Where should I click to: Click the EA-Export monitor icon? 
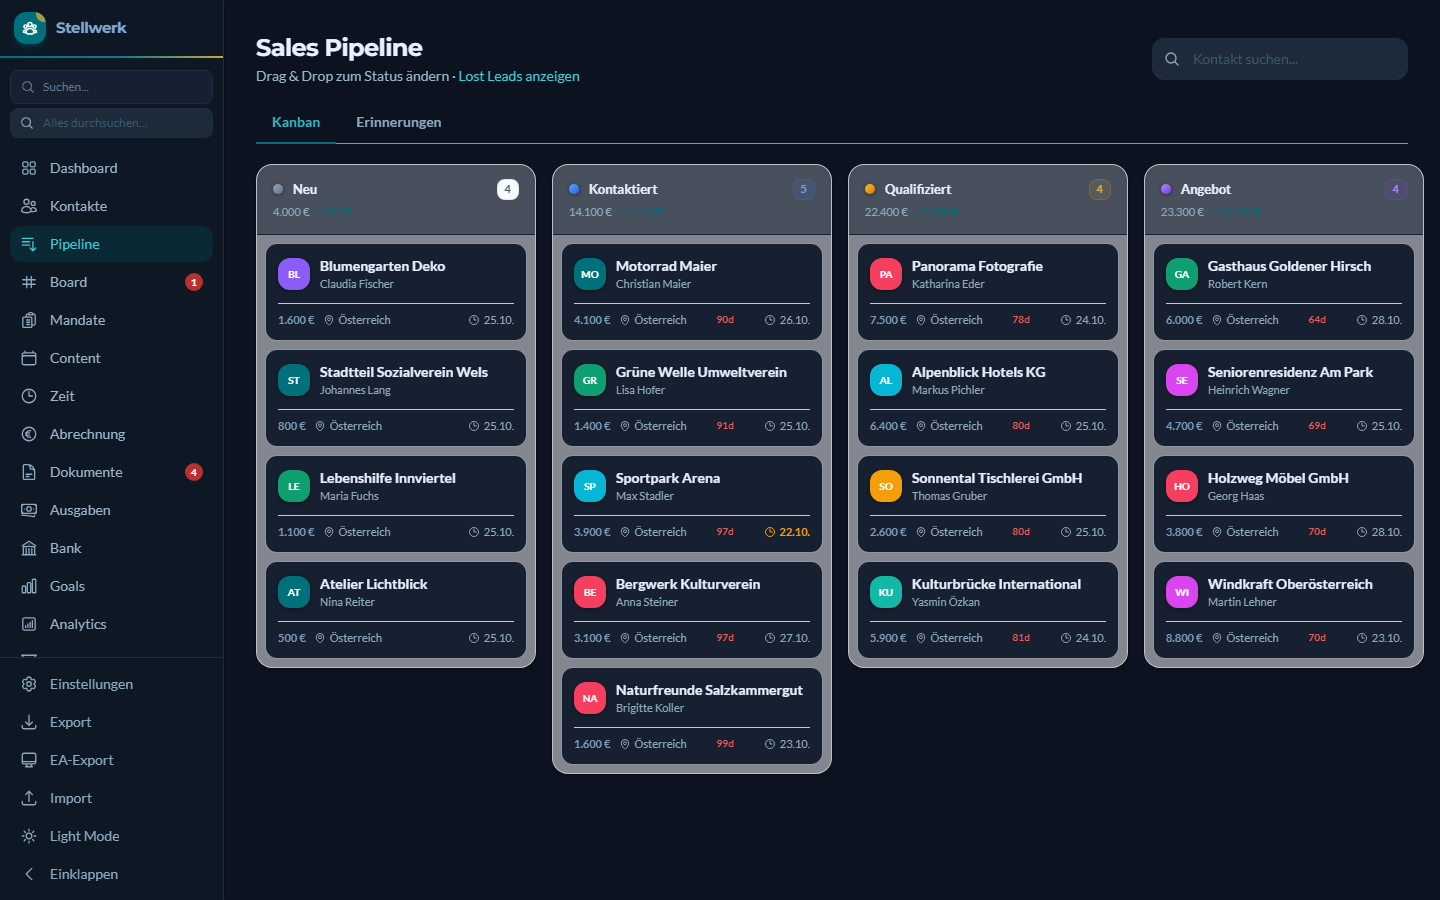(x=29, y=760)
